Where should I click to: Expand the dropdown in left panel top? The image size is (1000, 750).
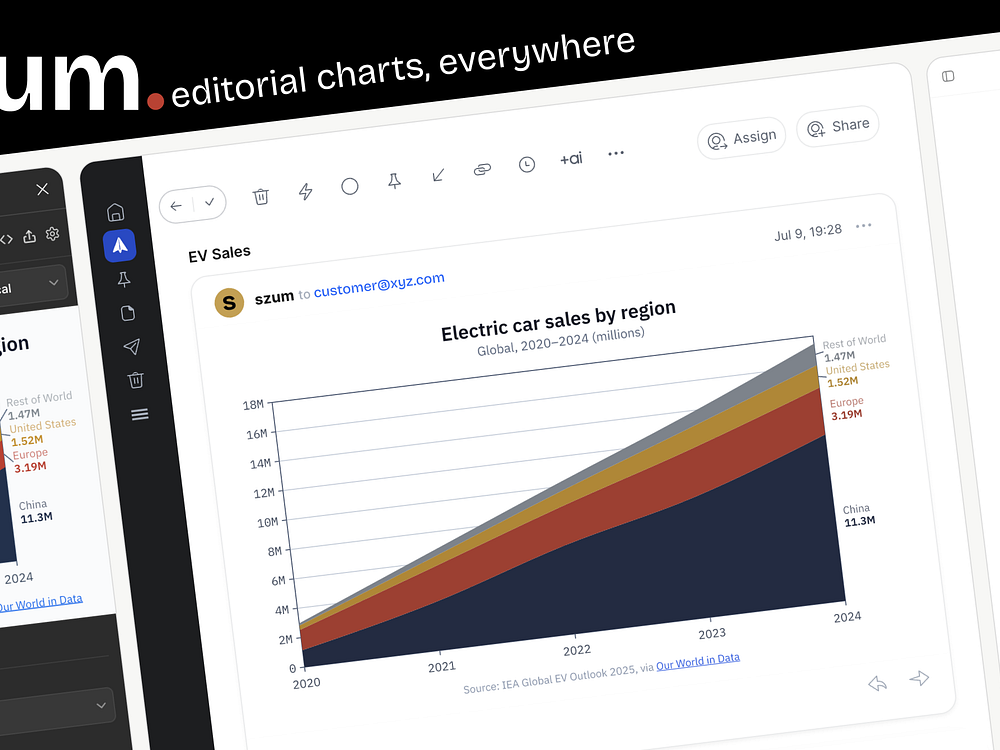(54, 283)
